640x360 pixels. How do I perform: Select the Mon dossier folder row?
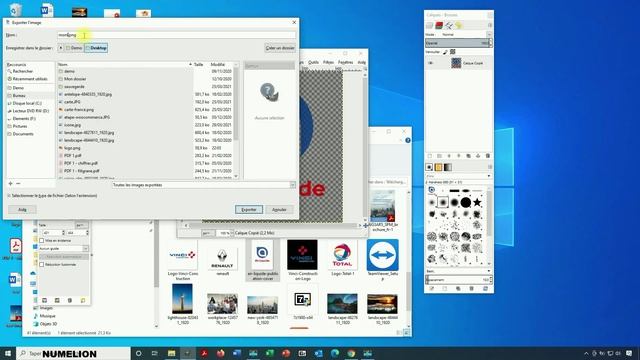click(145, 79)
